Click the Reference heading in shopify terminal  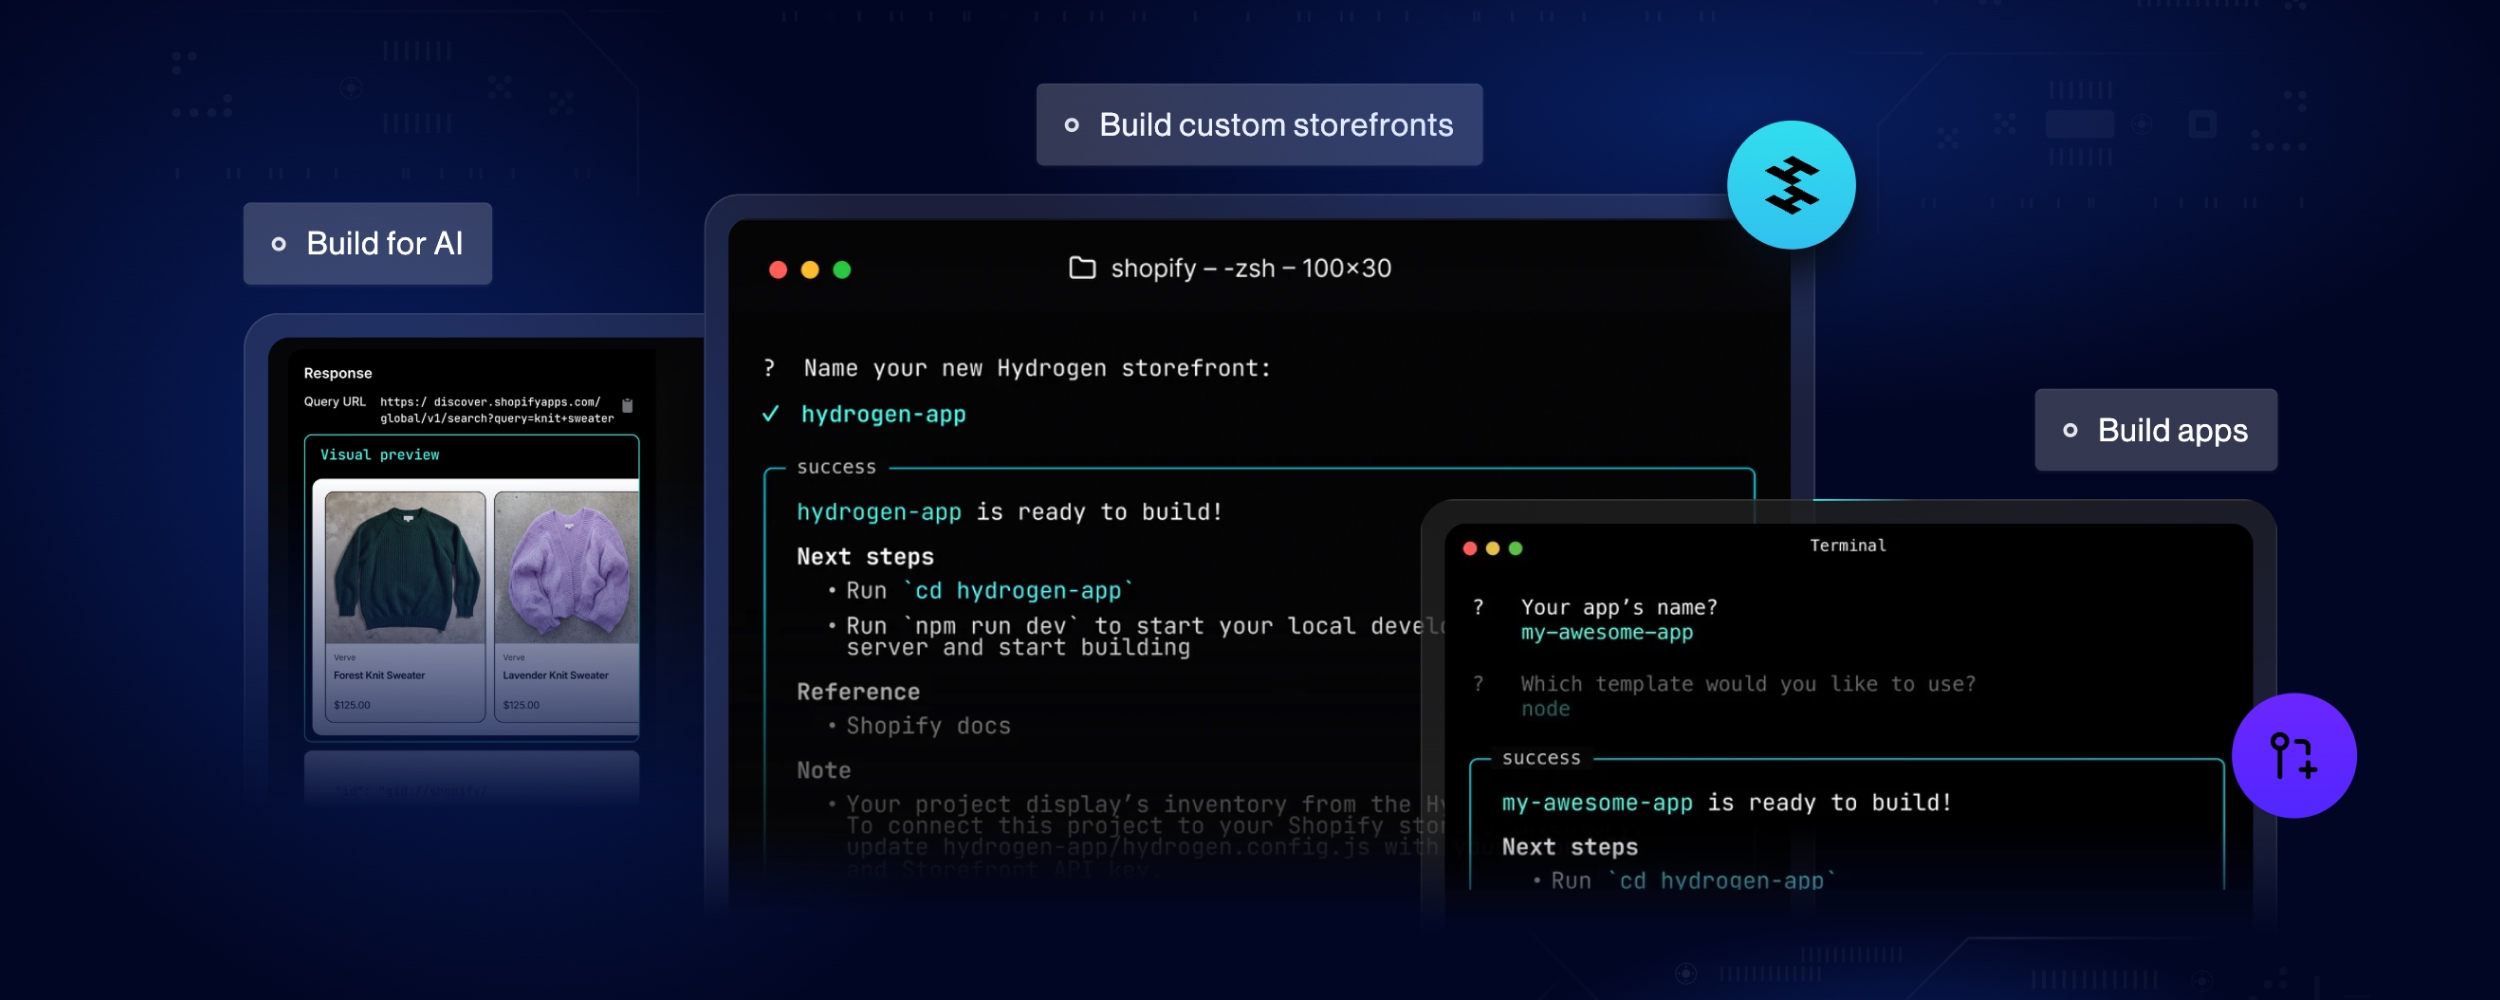[x=858, y=692]
